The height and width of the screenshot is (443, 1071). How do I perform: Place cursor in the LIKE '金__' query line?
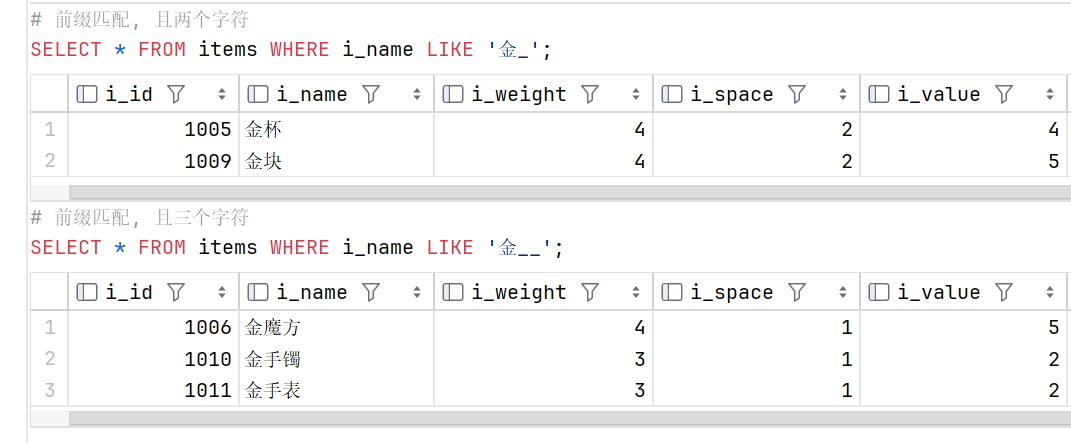298,248
